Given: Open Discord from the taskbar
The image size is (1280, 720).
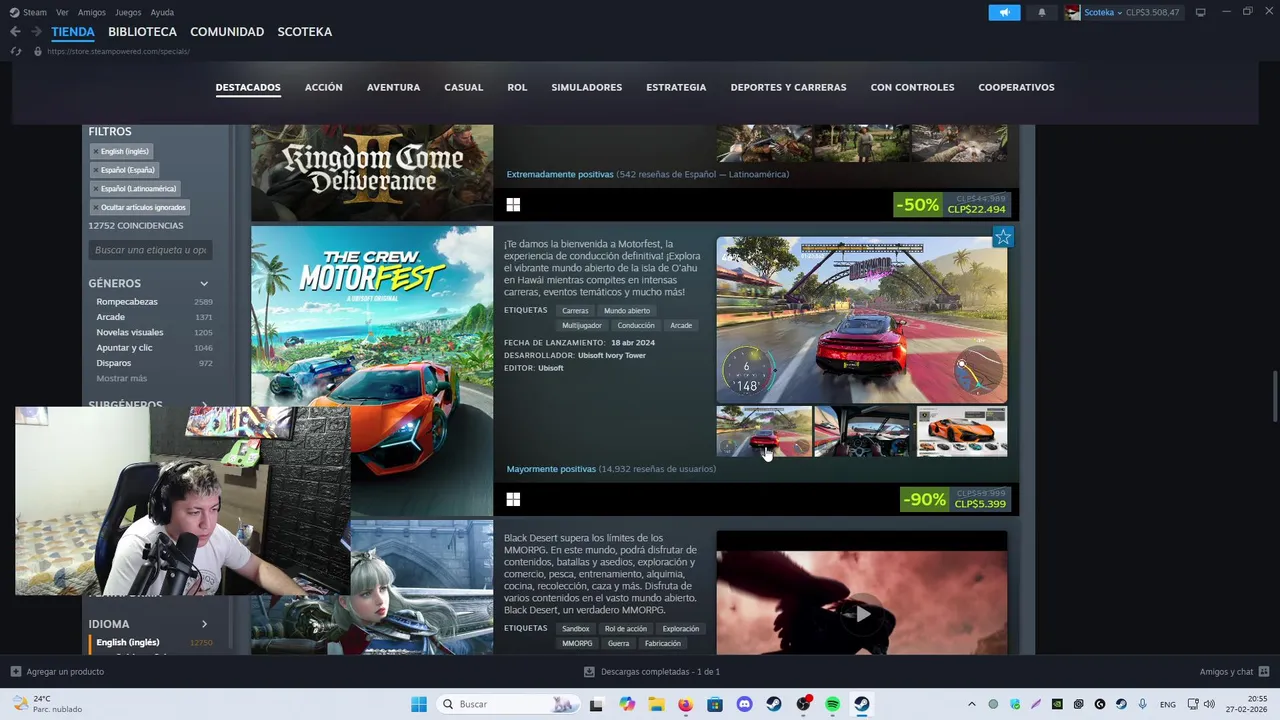Looking at the screenshot, I should coord(744,704).
